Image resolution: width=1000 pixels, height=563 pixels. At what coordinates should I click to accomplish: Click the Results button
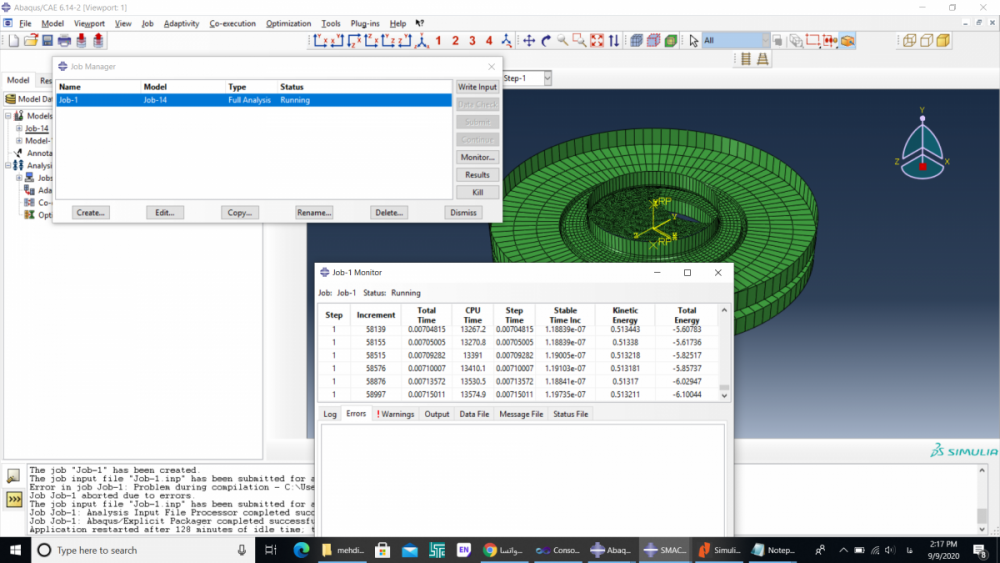click(x=477, y=175)
